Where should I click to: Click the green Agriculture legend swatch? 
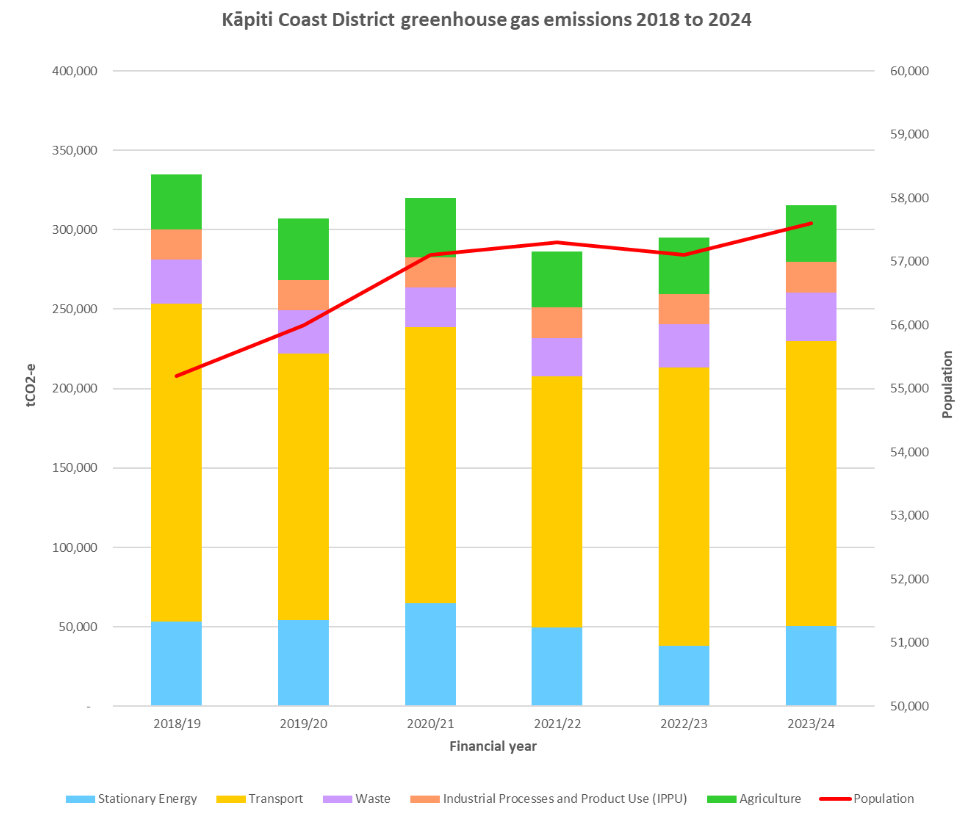pos(721,799)
